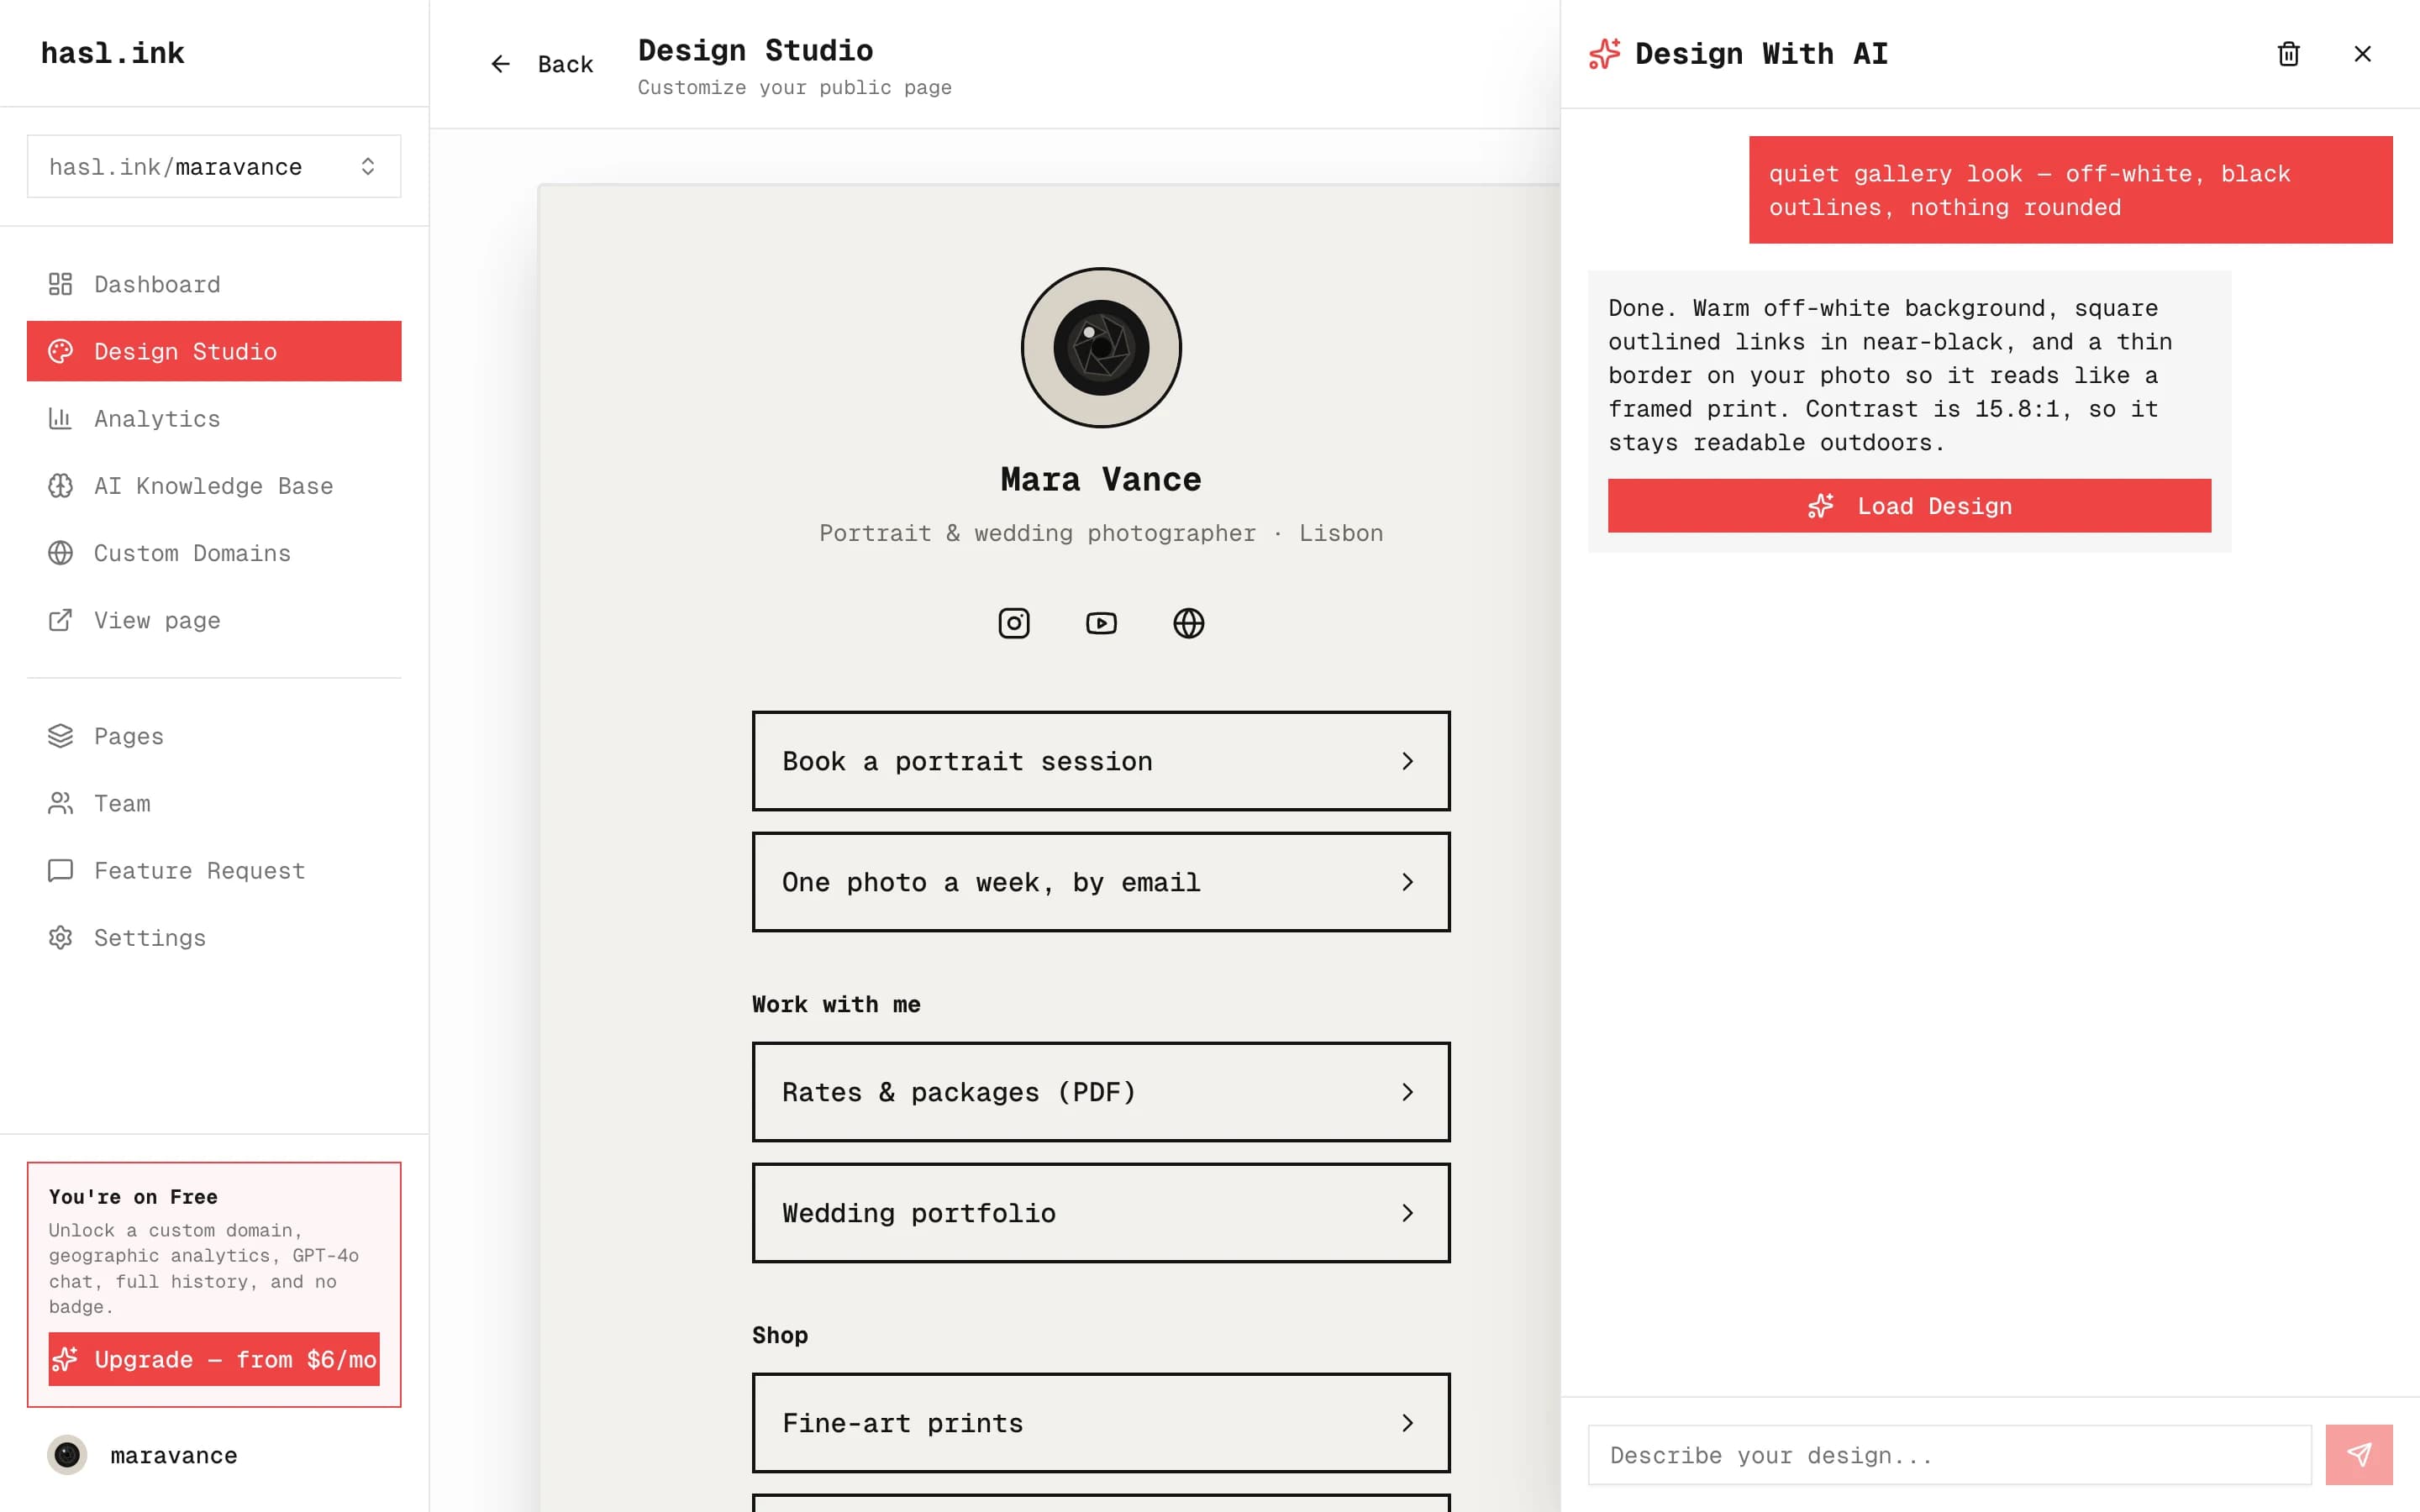Open the Fine-art prints link
Viewport: 2420px width, 1512px height.
tap(1101, 1423)
